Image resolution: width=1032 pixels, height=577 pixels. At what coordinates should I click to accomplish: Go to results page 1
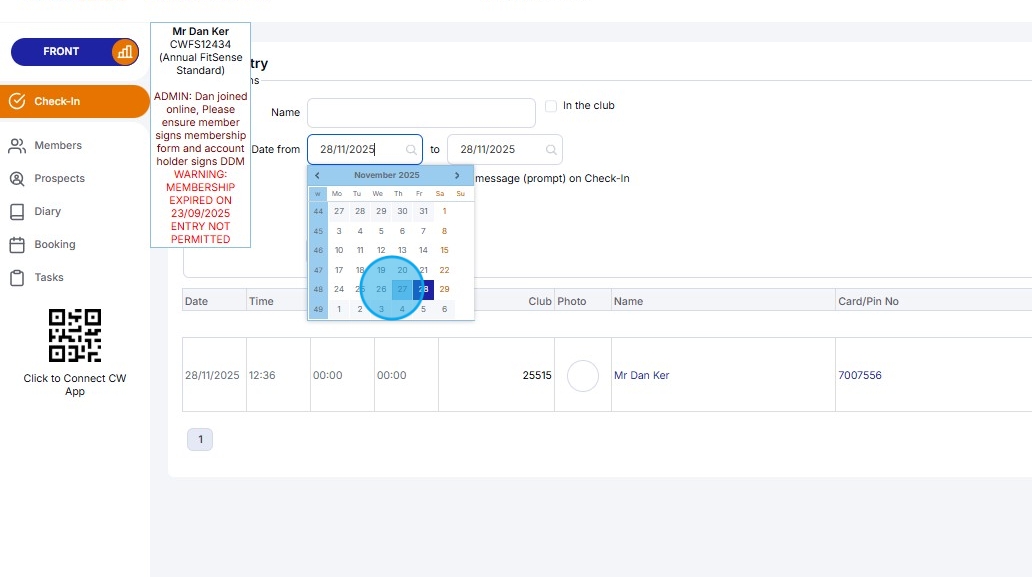tap(200, 439)
